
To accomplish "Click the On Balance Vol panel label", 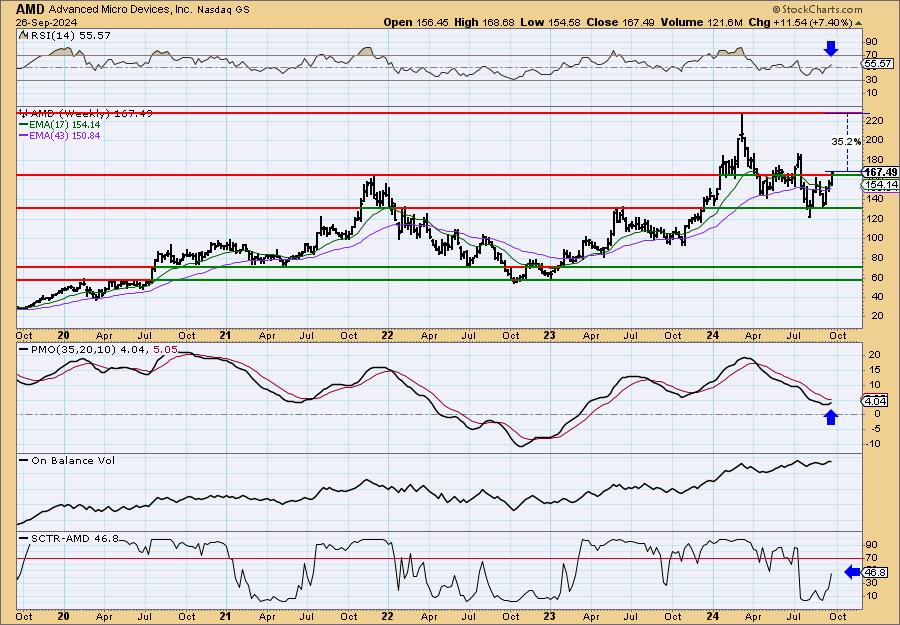I will pos(67,460).
